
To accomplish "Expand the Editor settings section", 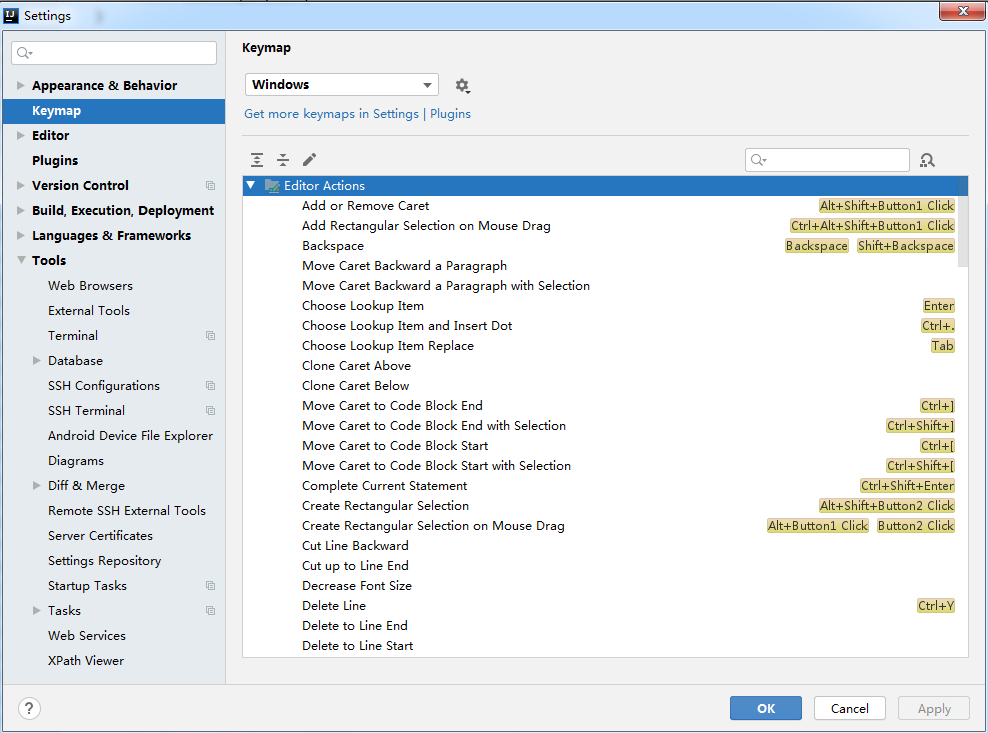I will (x=20, y=136).
